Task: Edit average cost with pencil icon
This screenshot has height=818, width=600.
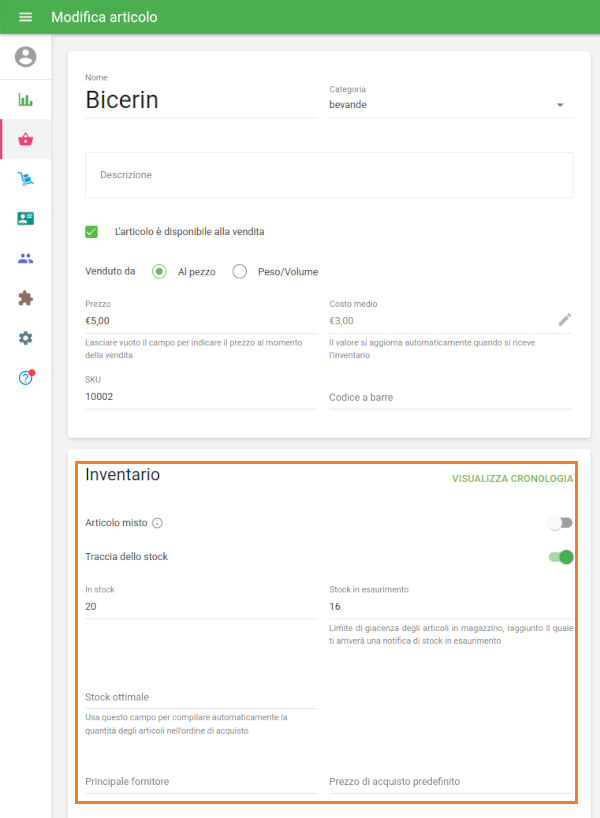Action: 565,320
